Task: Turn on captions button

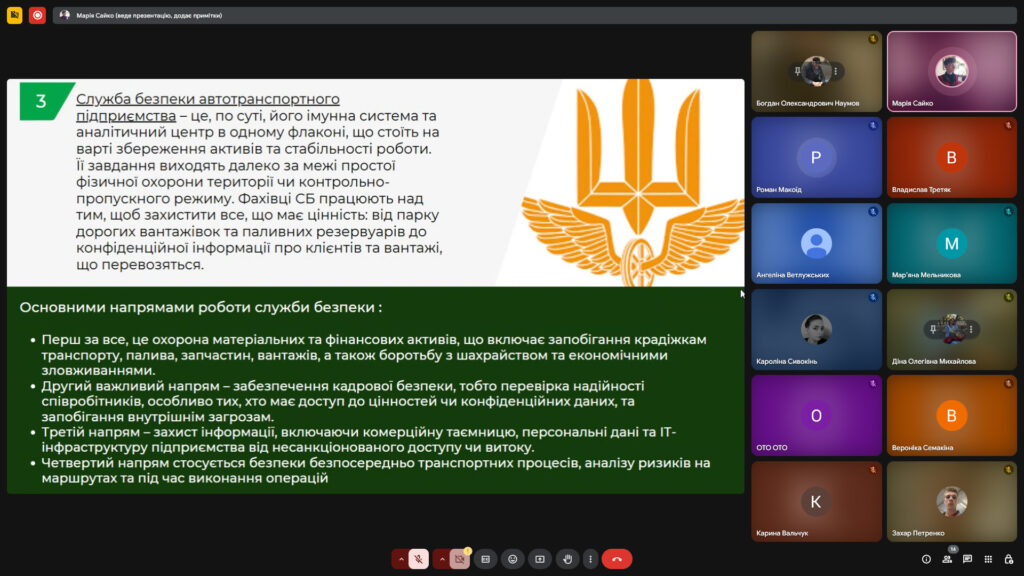Action: tap(486, 559)
